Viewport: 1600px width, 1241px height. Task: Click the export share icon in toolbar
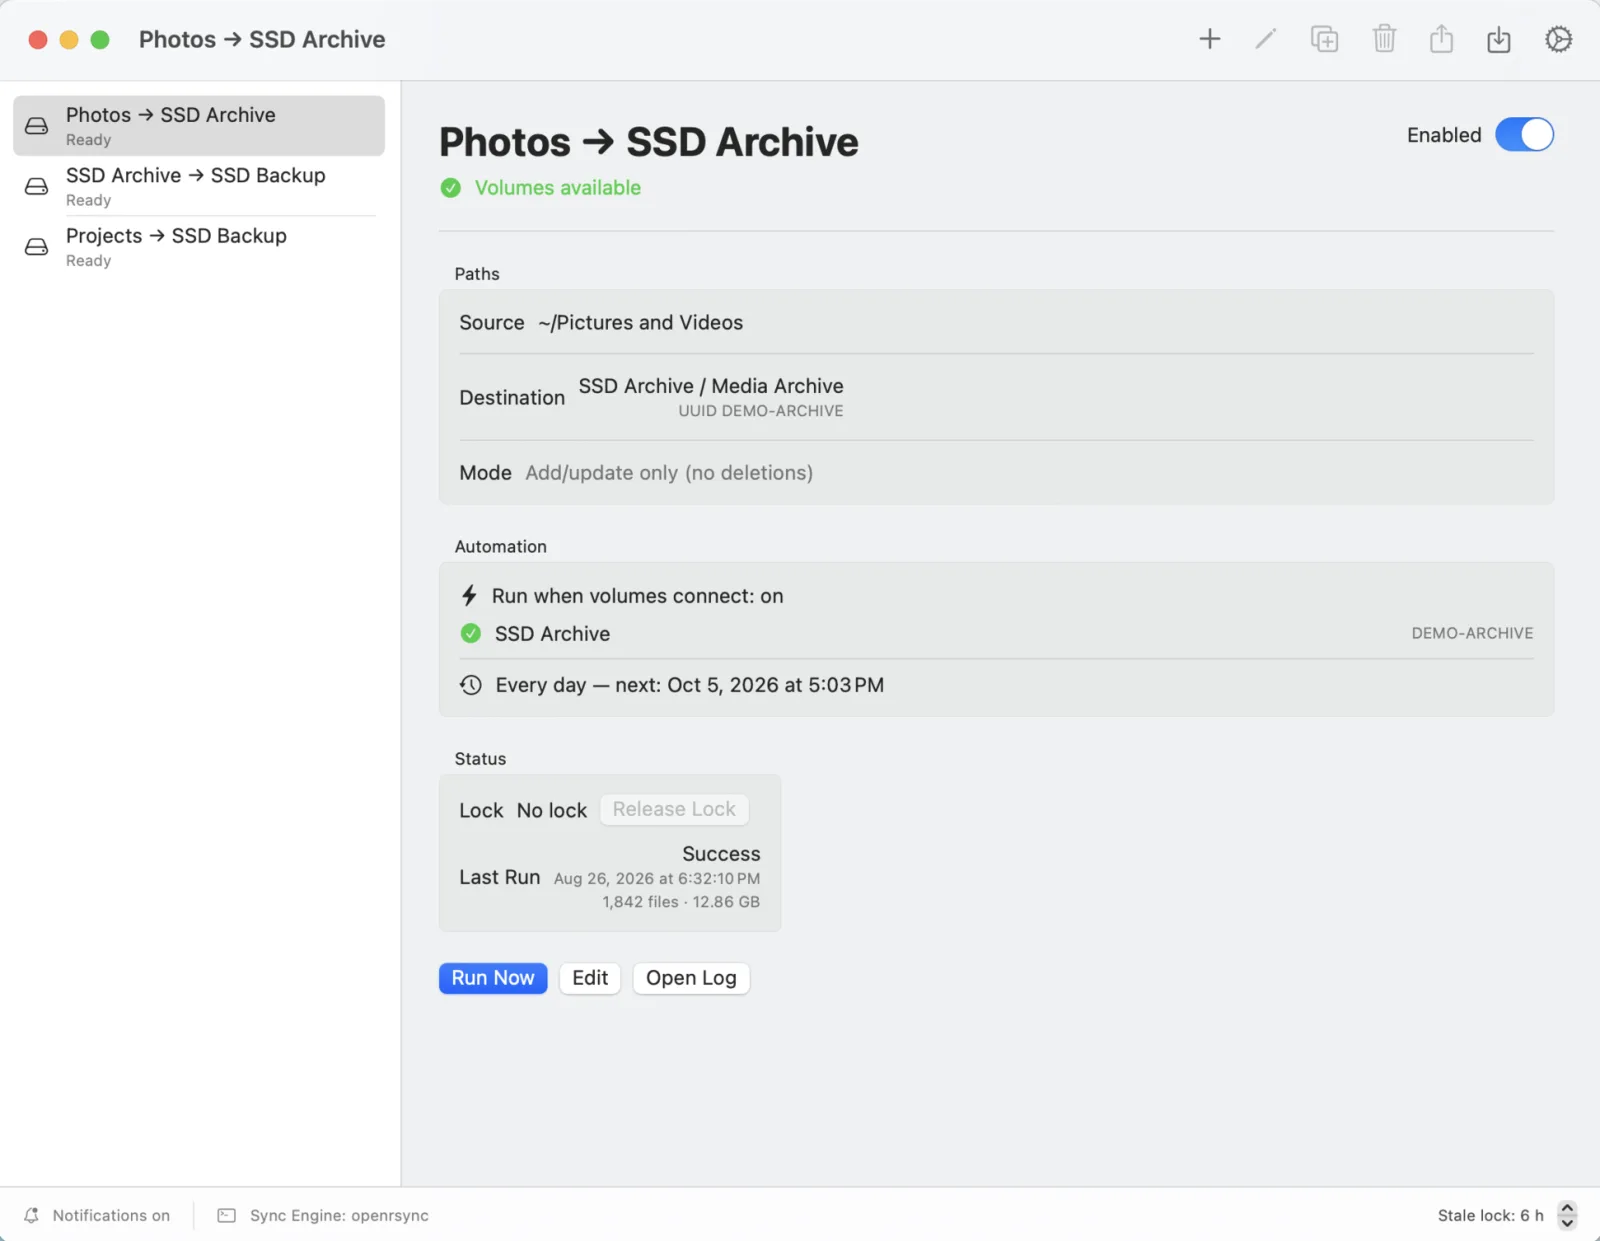[x=1441, y=39]
